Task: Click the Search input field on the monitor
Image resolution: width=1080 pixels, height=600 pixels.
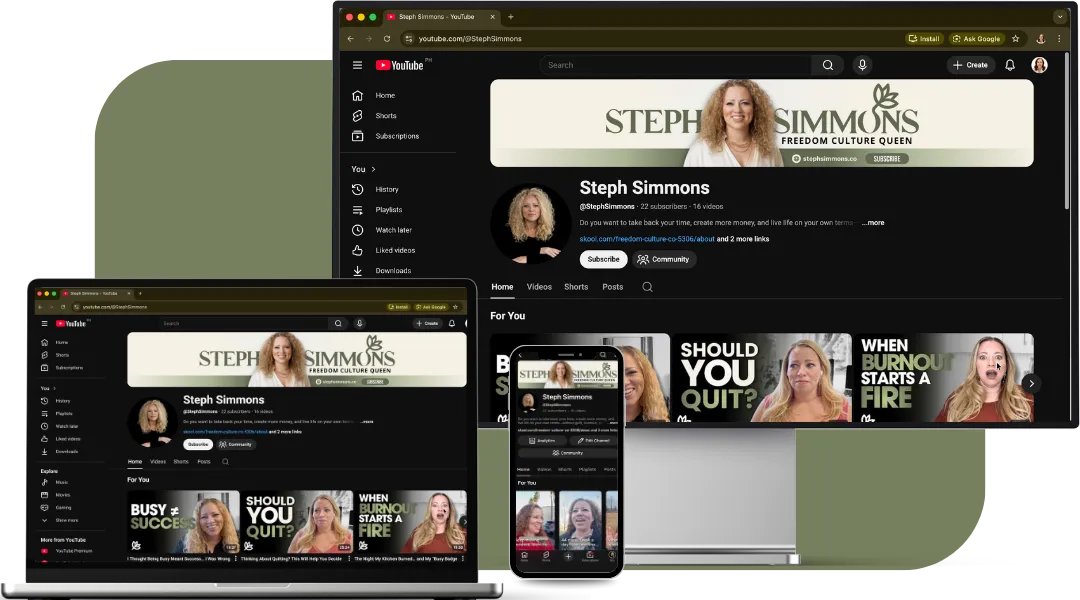Action: (676, 65)
